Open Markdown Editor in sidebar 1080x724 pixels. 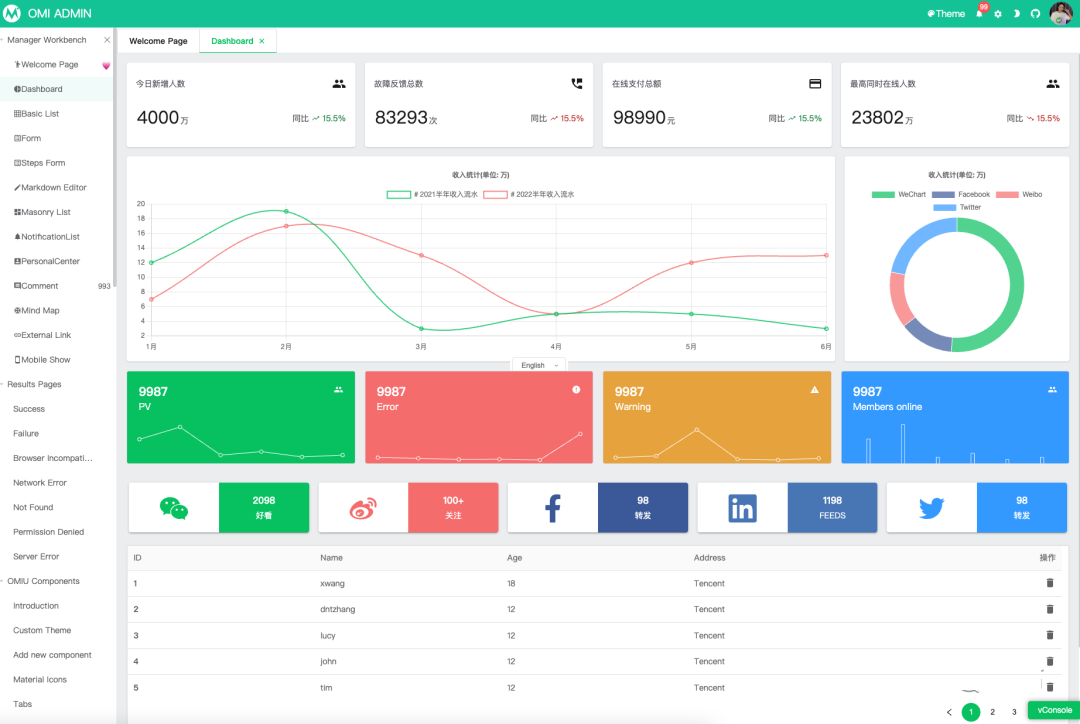coord(54,187)
